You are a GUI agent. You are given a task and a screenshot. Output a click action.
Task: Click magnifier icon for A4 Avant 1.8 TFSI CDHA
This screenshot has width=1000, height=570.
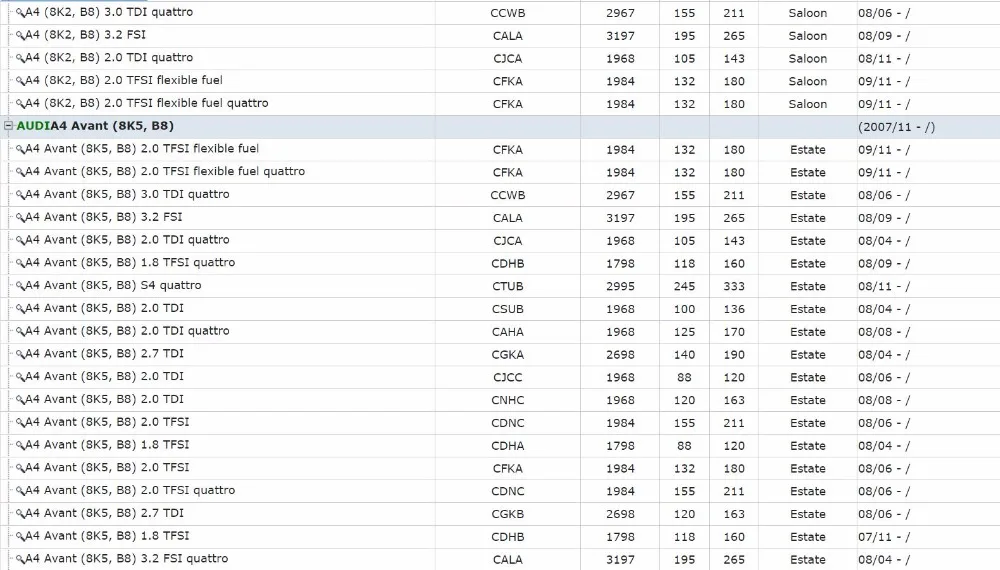20,446
